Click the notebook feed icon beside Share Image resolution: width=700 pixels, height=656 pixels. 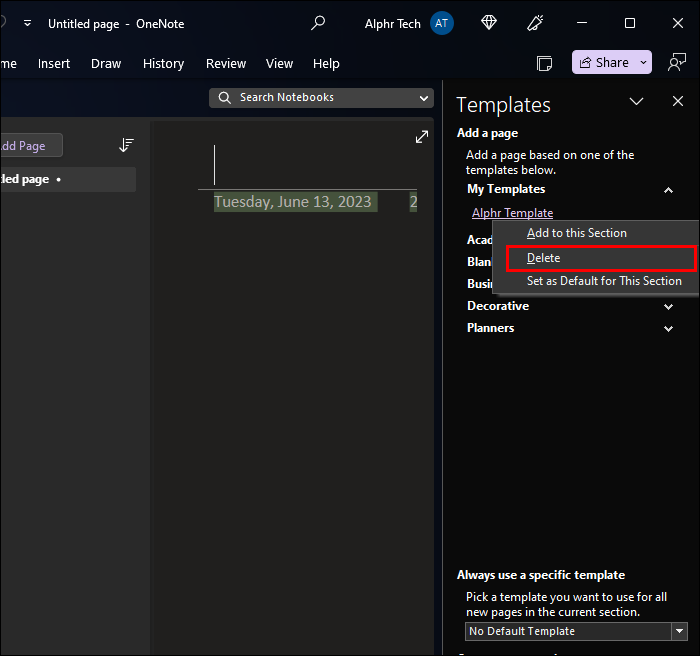[545, 63]
